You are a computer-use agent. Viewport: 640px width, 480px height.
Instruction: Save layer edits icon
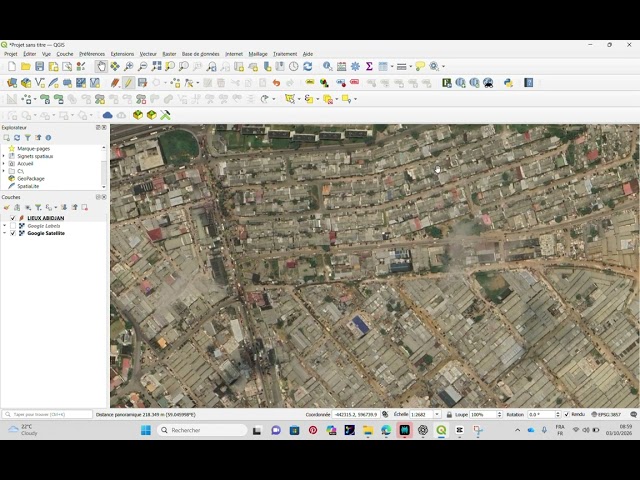142,83
